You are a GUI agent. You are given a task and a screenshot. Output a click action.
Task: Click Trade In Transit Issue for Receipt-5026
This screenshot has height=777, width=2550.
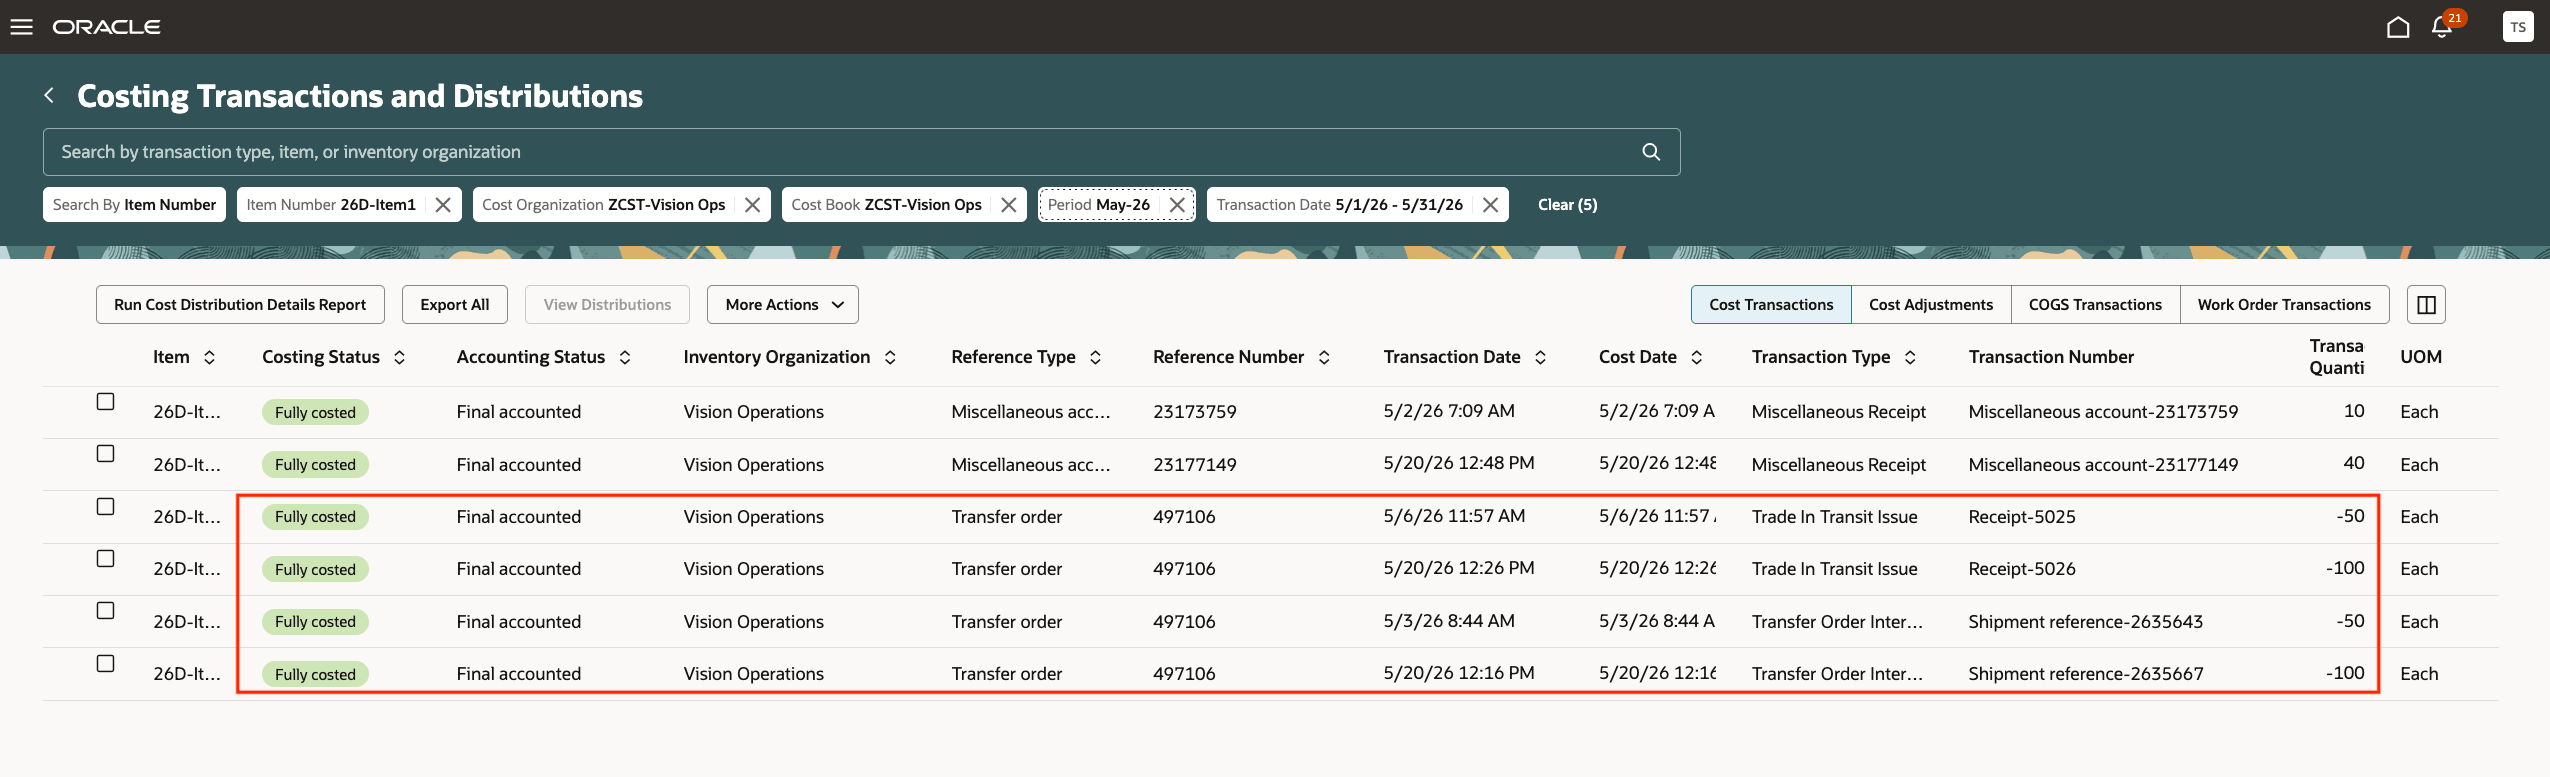1834,569
